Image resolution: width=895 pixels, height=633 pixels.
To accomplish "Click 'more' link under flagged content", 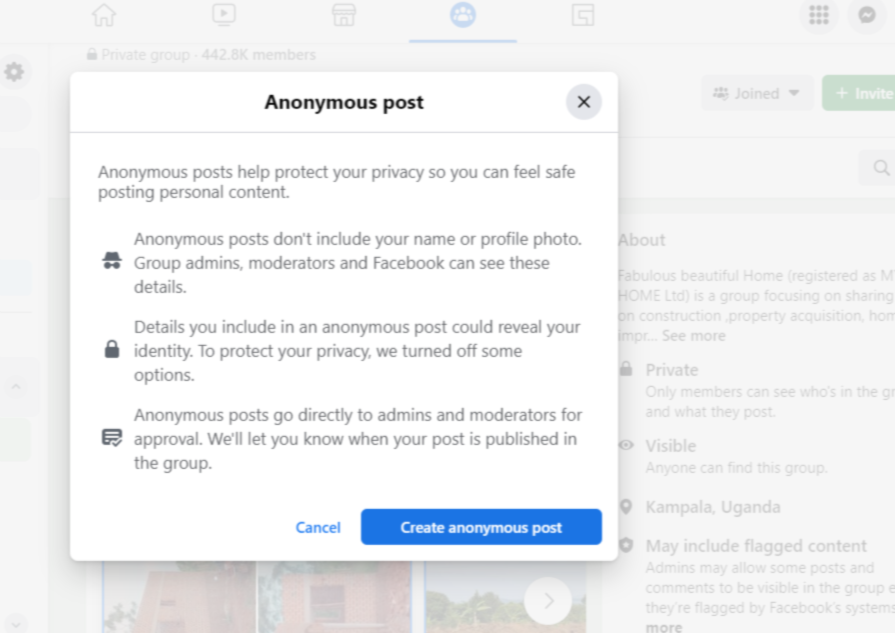I will pos(663,627).
